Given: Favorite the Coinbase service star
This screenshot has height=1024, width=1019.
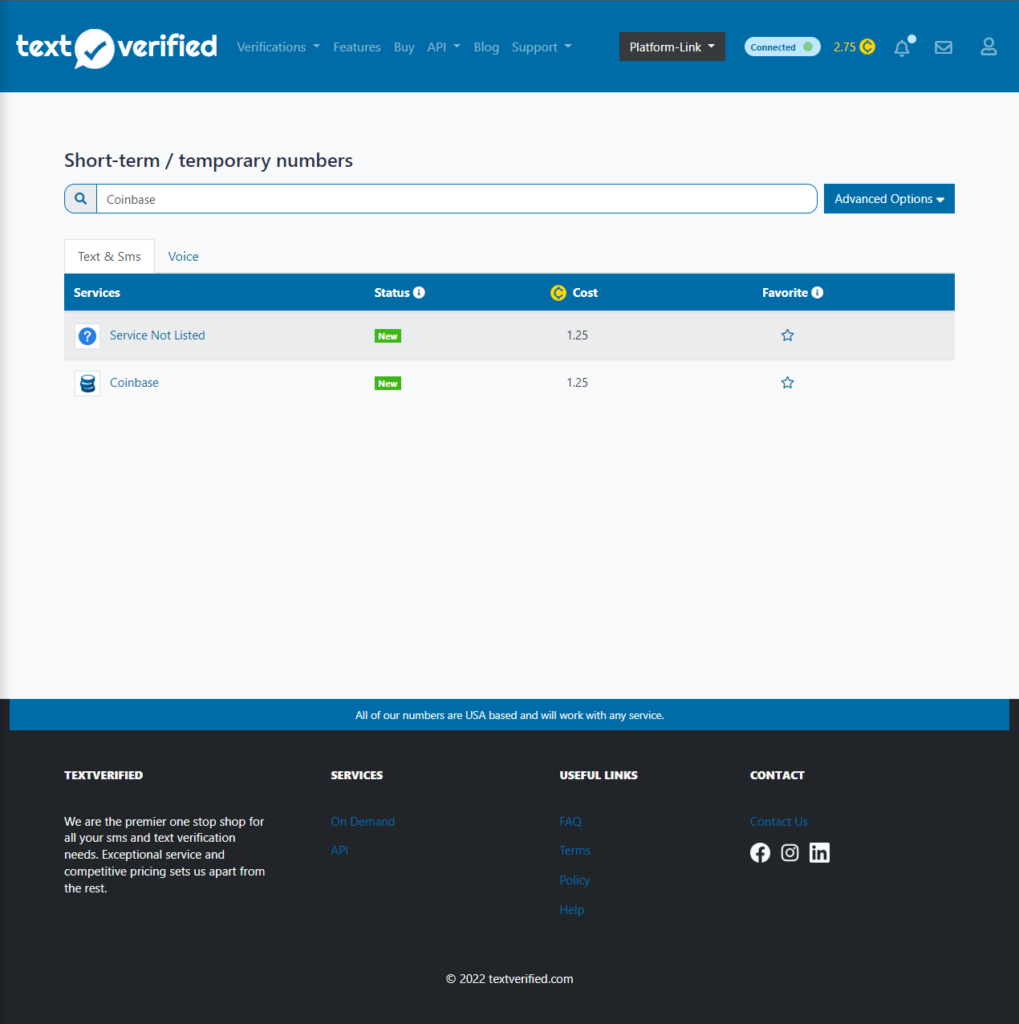Looking at the screenshot, I should tap(787, 383).
